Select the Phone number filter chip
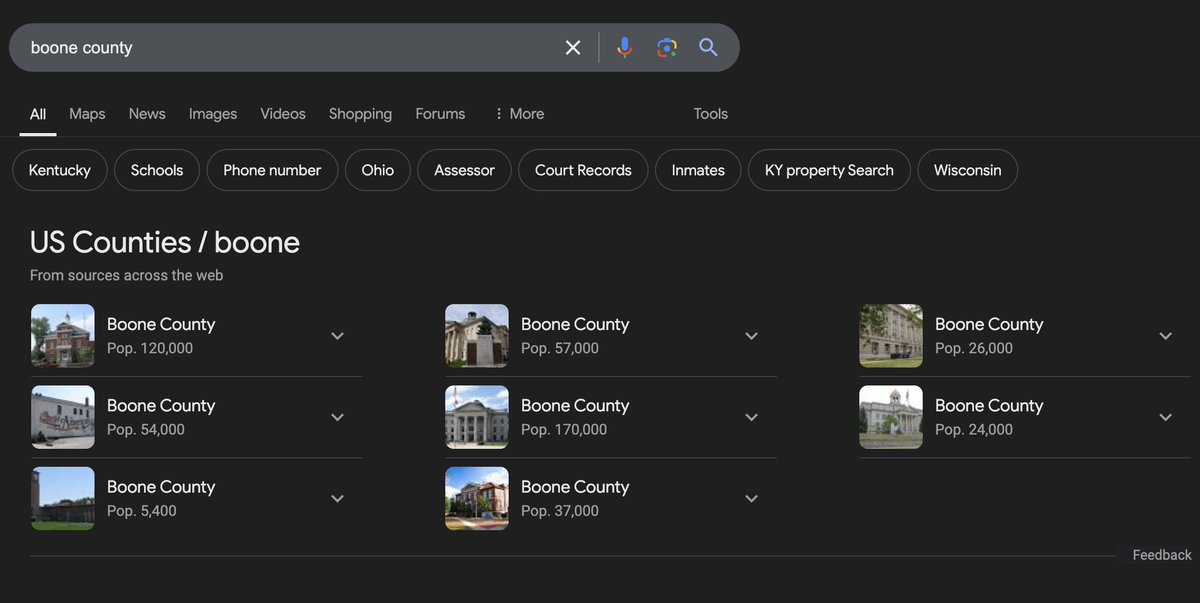Screen dimensions: 1200x603 (272, 170)
